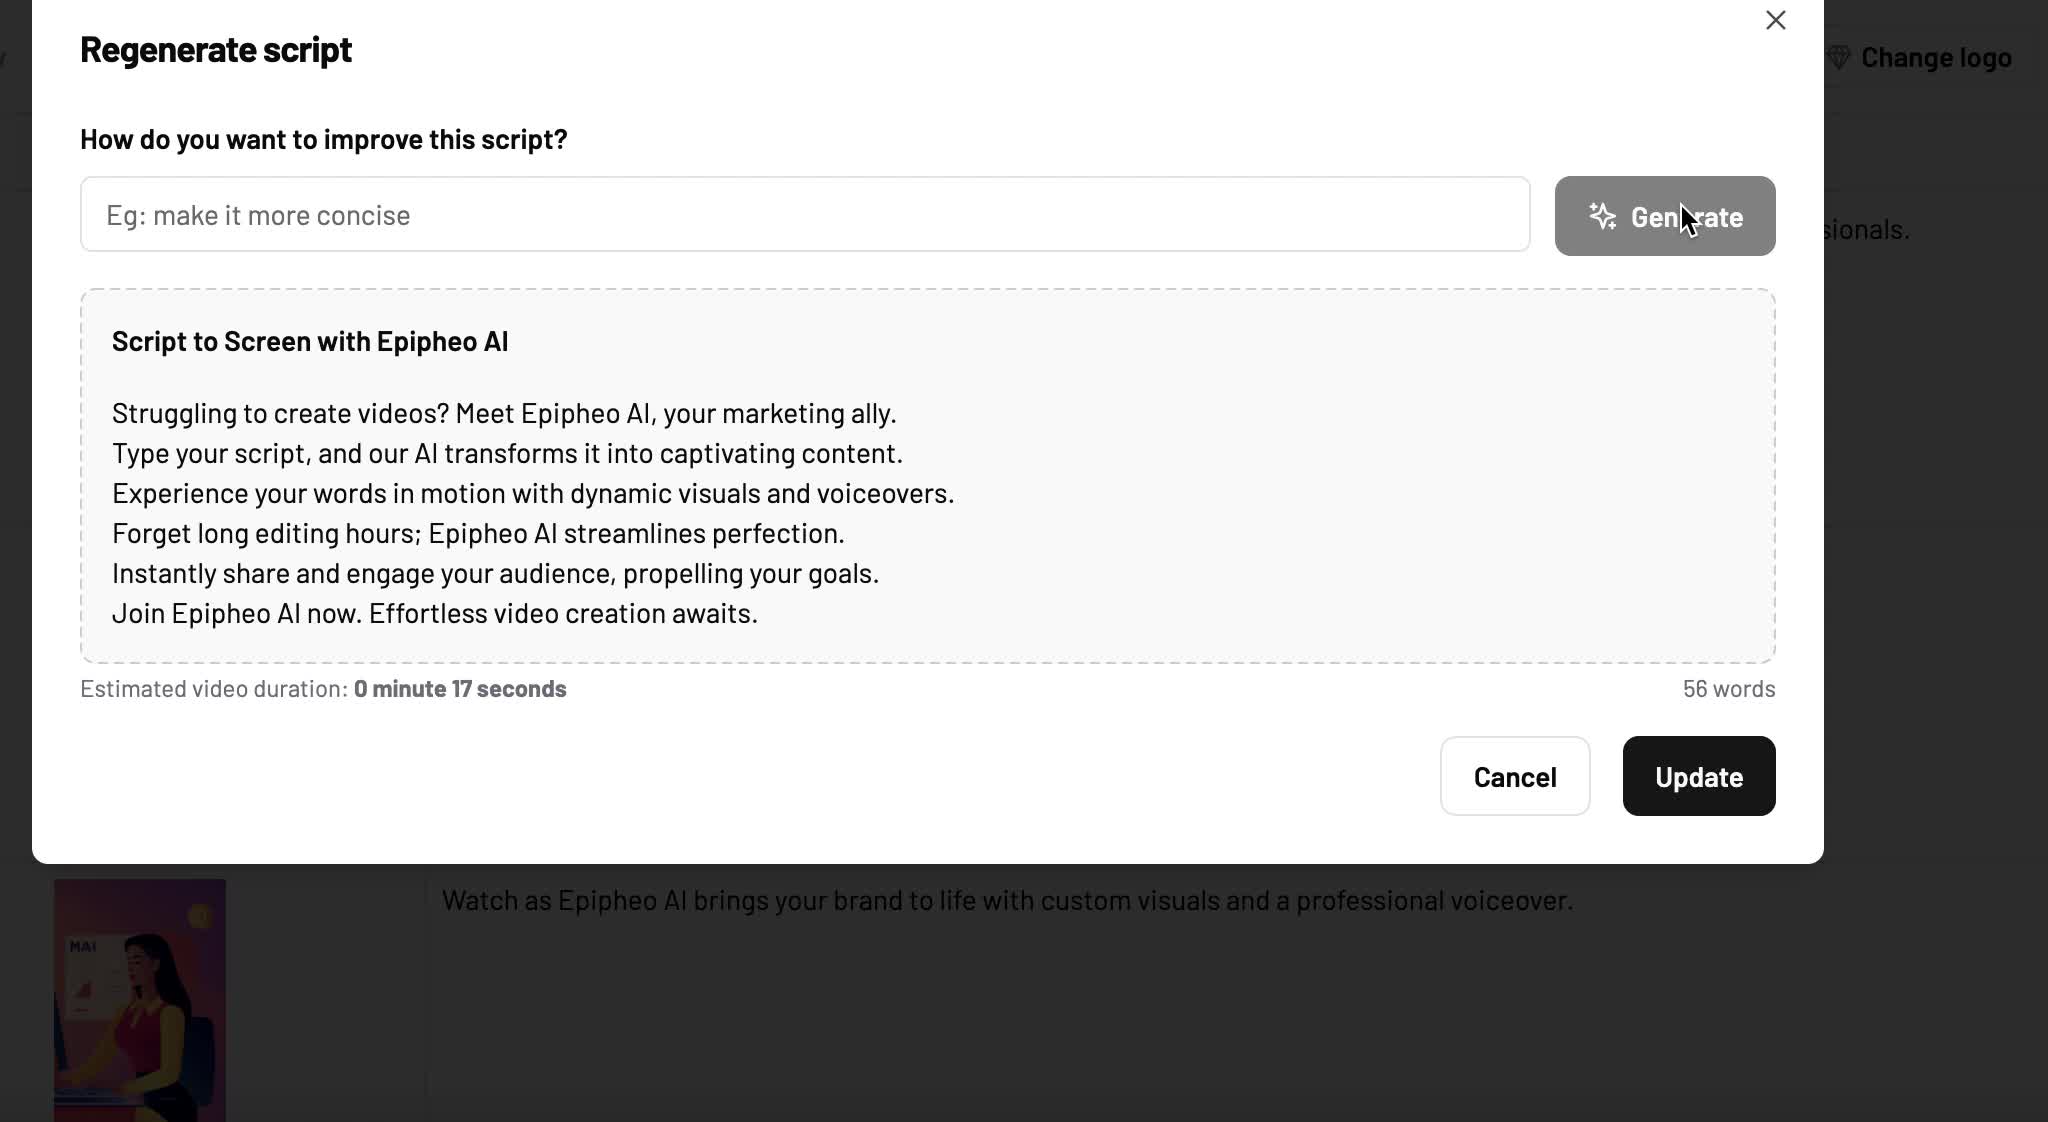Click the line 'Join Epipheo AI now'
The image size is (2048, 1122).
pyautogui.click(x=435, y=613)
